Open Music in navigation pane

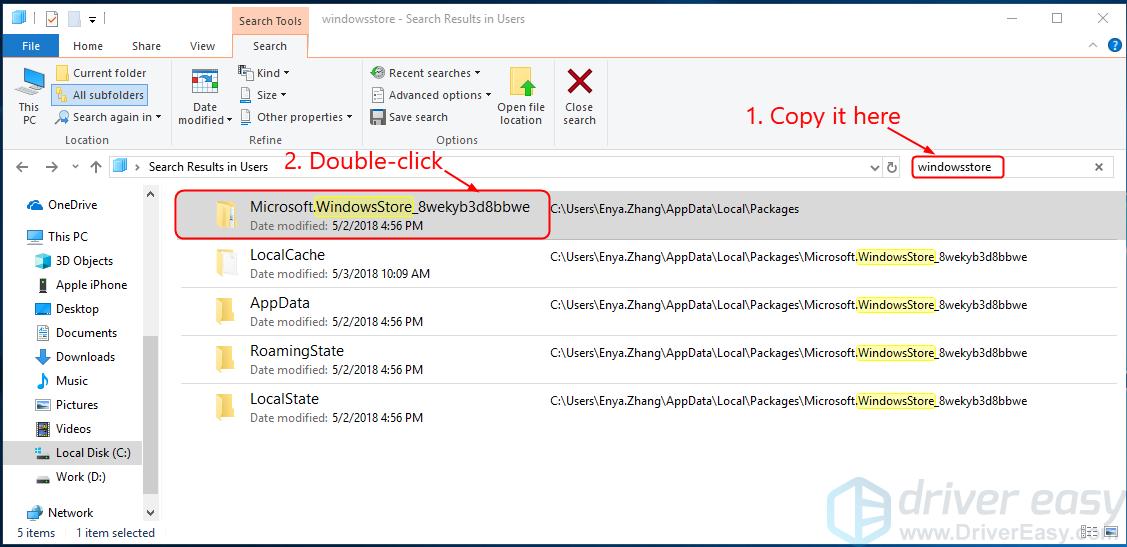pyautogui.click(x=62, y=380)
